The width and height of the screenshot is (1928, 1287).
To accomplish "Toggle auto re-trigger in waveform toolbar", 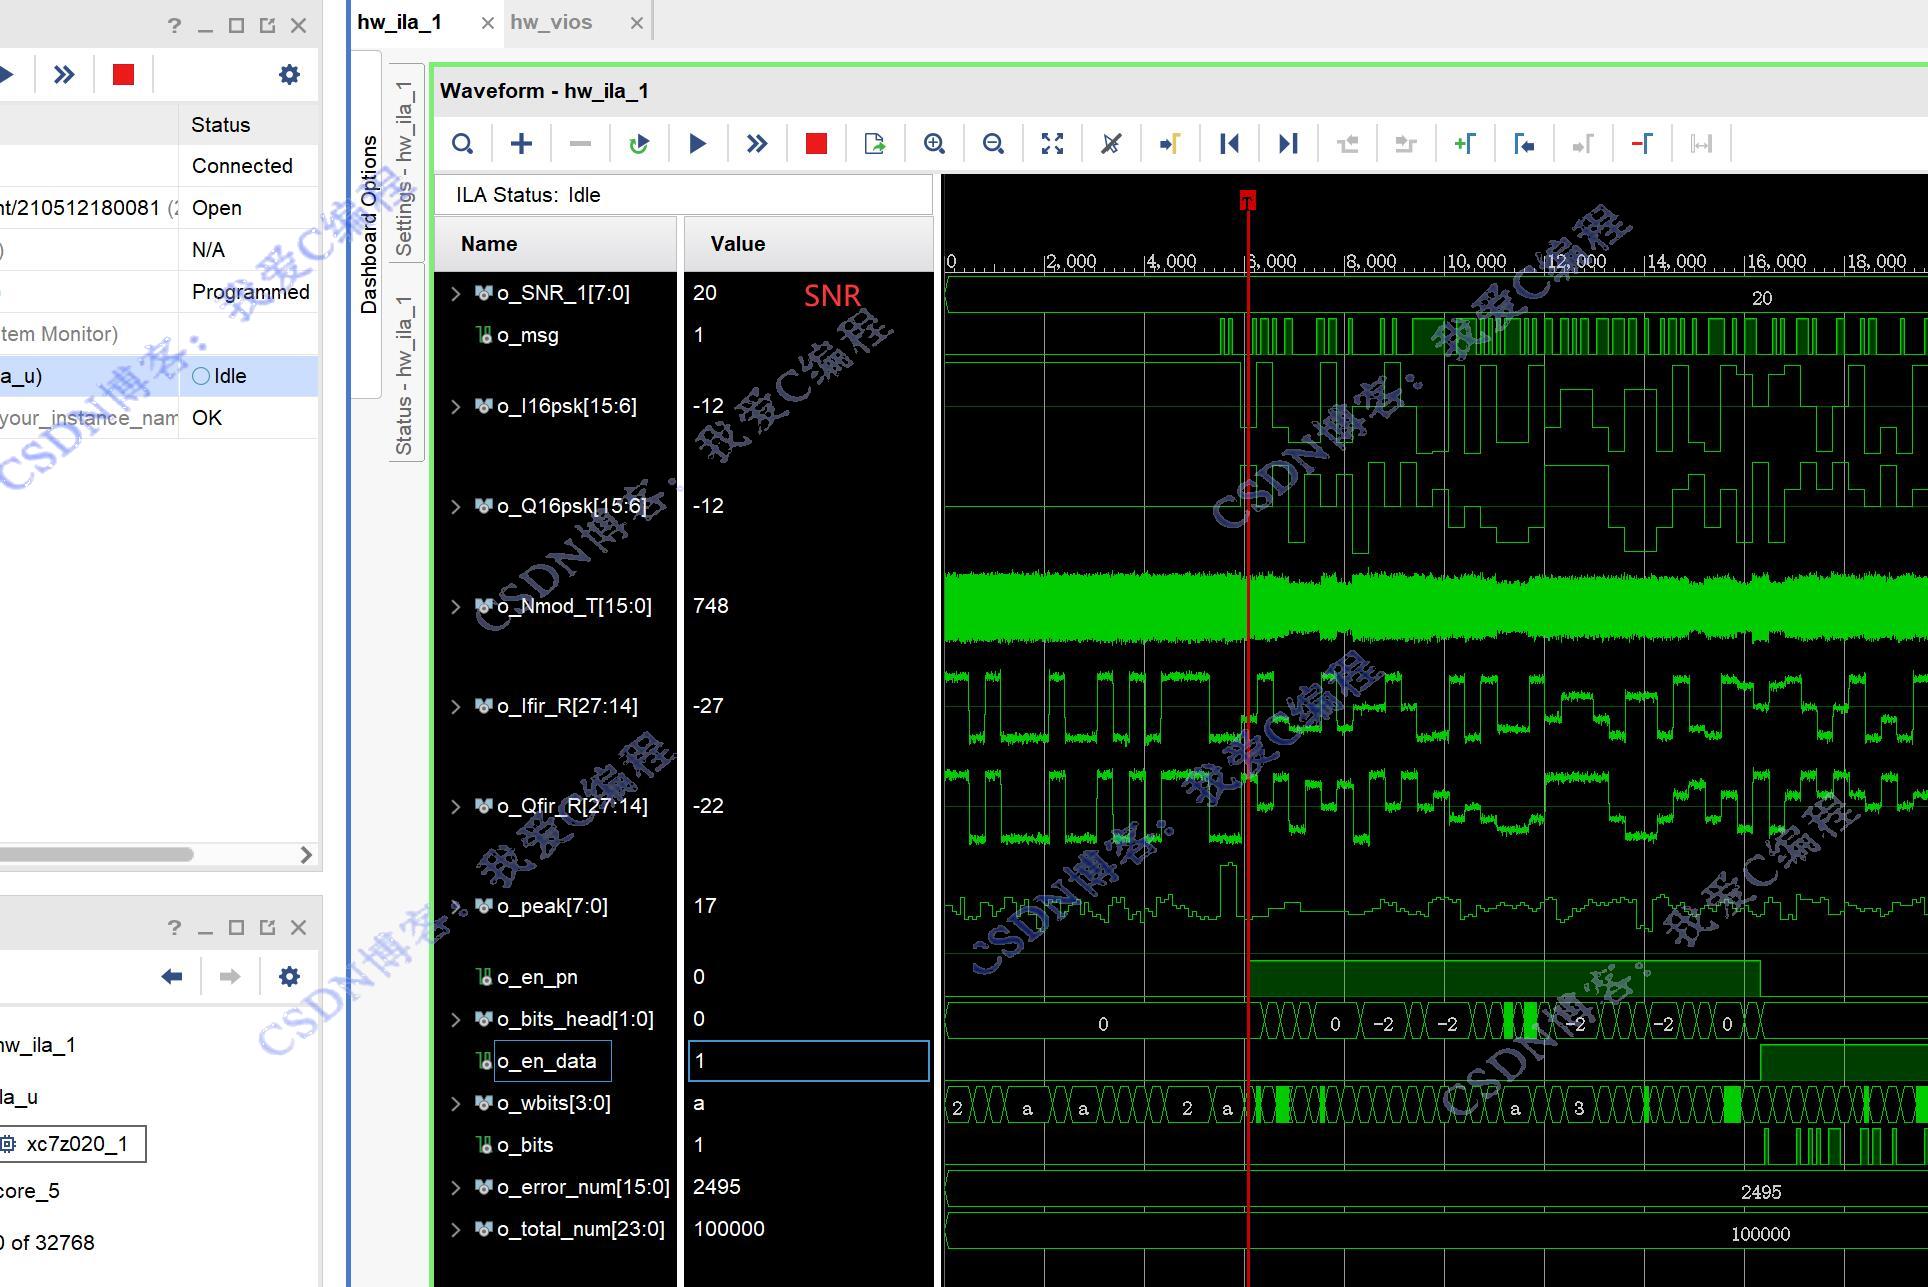I will [x=639, y=144].
